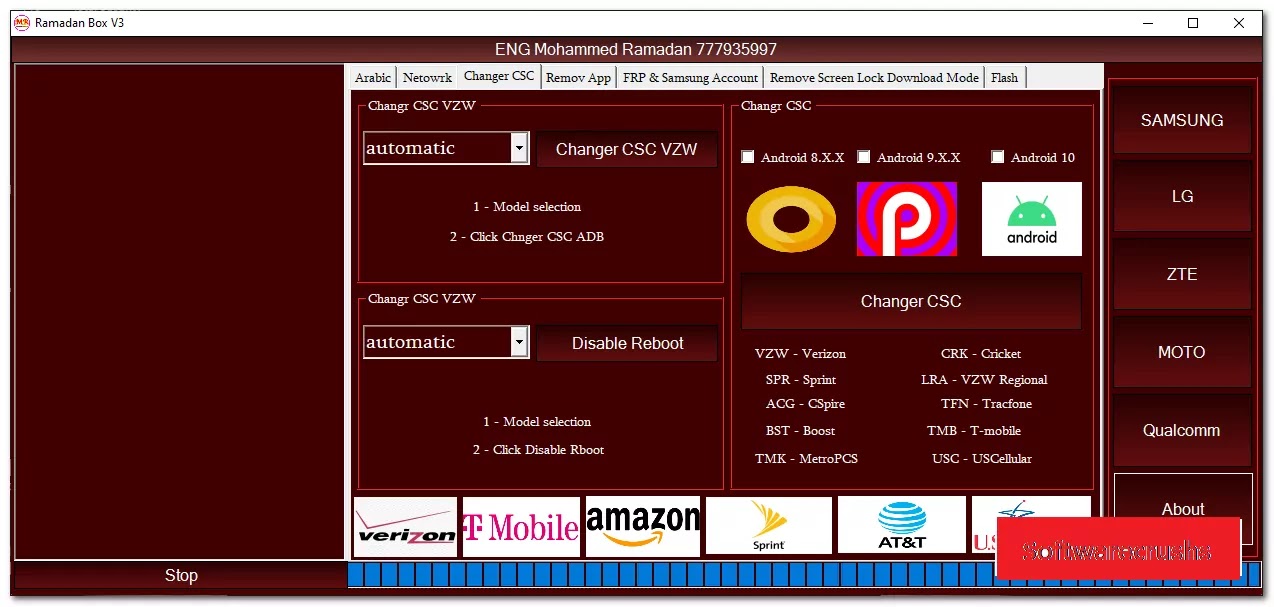Click the 'TMK - MetroPCS' text
The image size is (1274, 607).
tap(806, 458)
